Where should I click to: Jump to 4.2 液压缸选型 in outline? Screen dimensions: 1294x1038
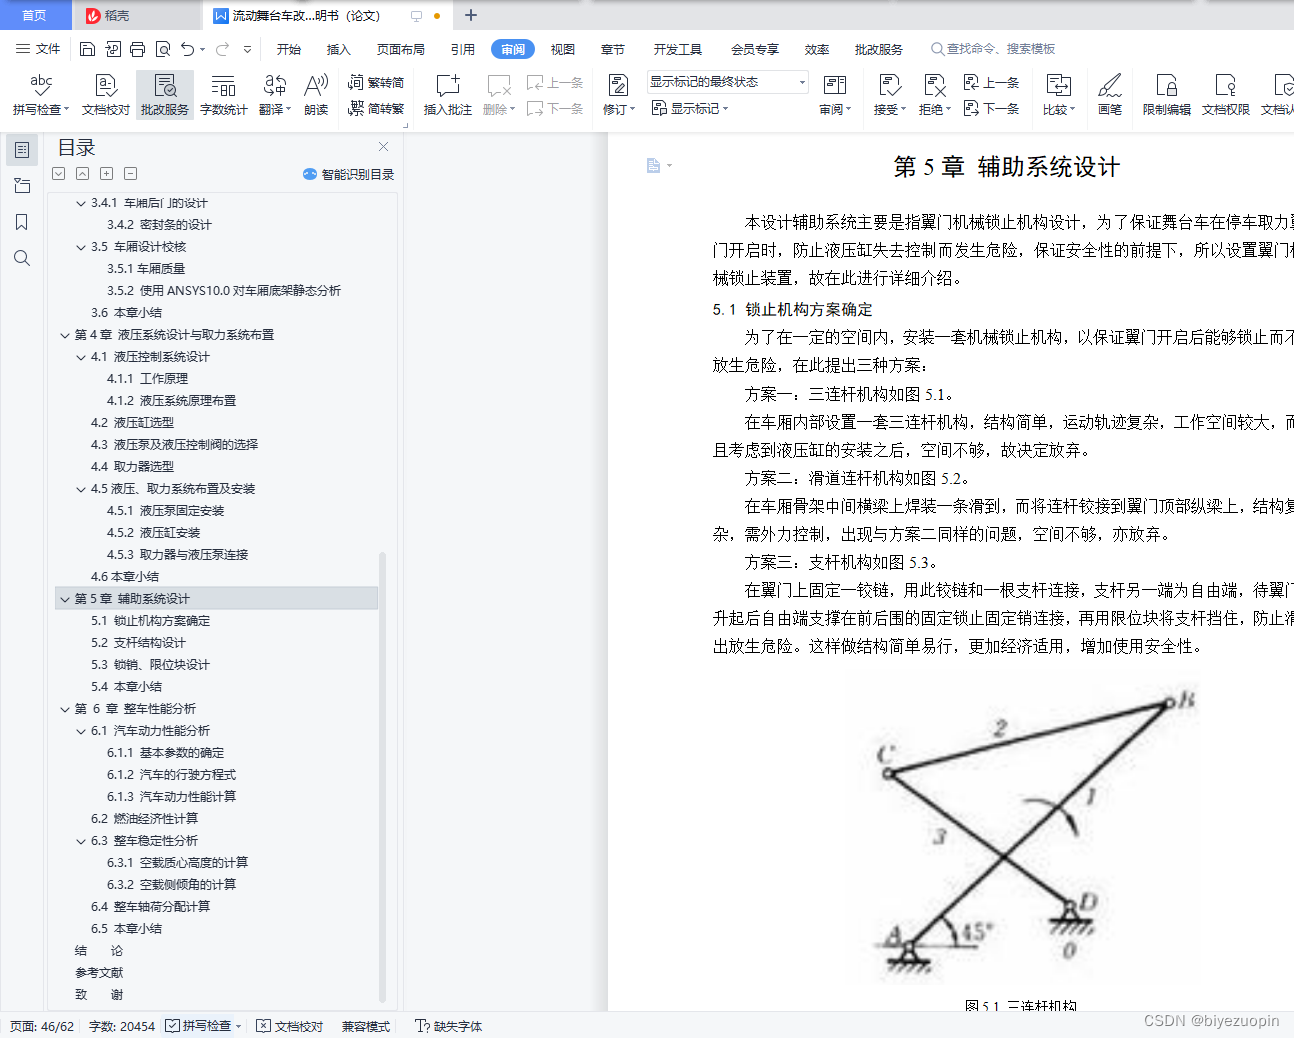[x=132, y=423]
